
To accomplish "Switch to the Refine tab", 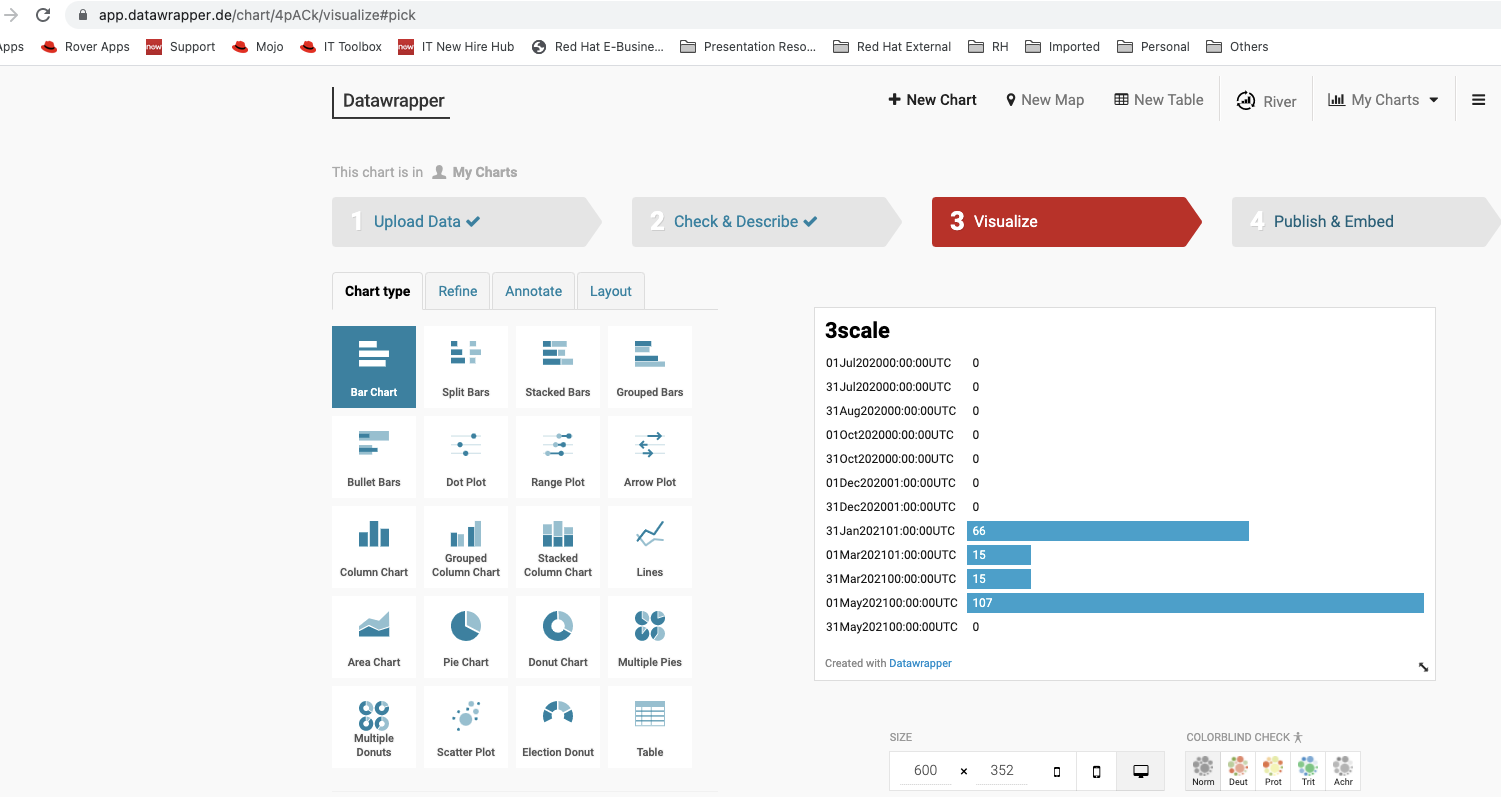I will click(x=458, y=291).
